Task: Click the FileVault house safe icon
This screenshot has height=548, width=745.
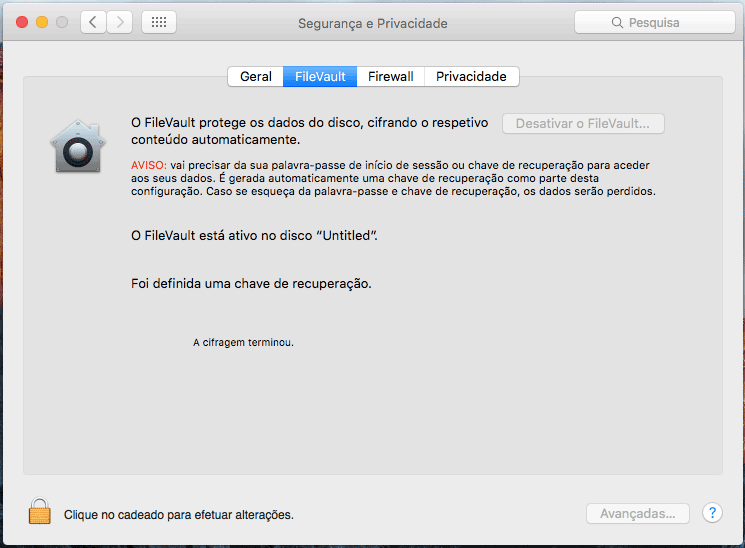Action: coord(78,146)
